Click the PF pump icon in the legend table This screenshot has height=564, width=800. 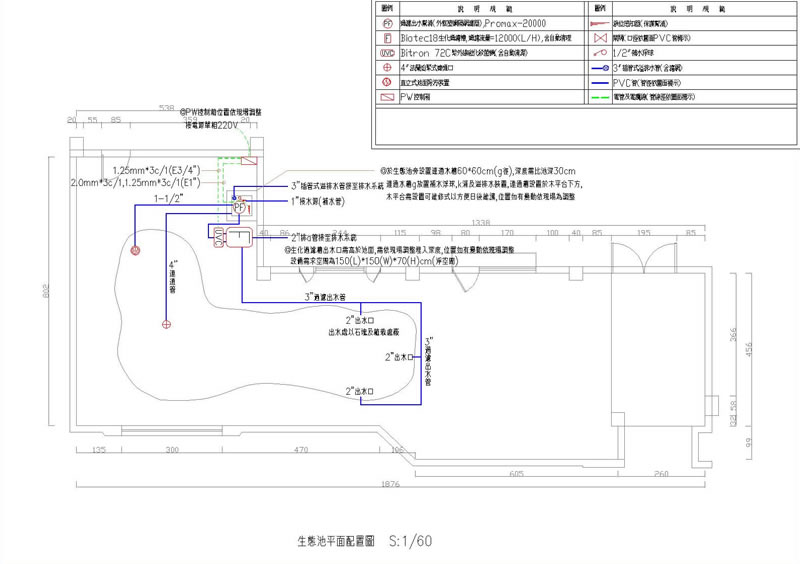[x=388, y=23]
